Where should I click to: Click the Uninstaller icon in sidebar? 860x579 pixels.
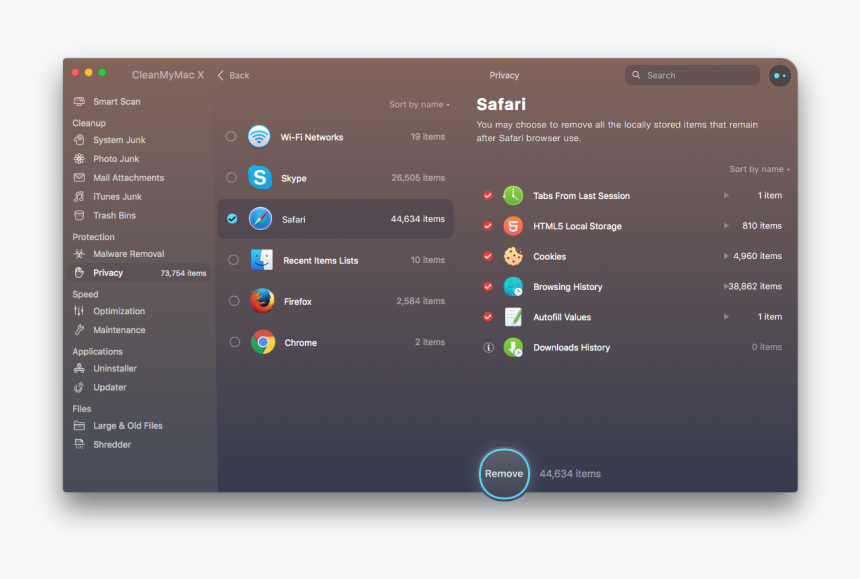[x=80, y=368]
